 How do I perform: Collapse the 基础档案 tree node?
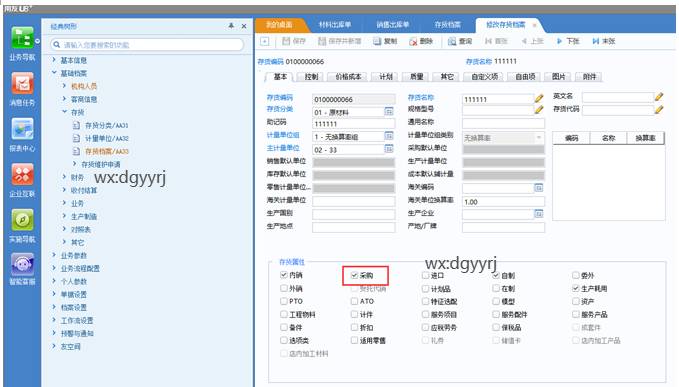click(54, 73)
